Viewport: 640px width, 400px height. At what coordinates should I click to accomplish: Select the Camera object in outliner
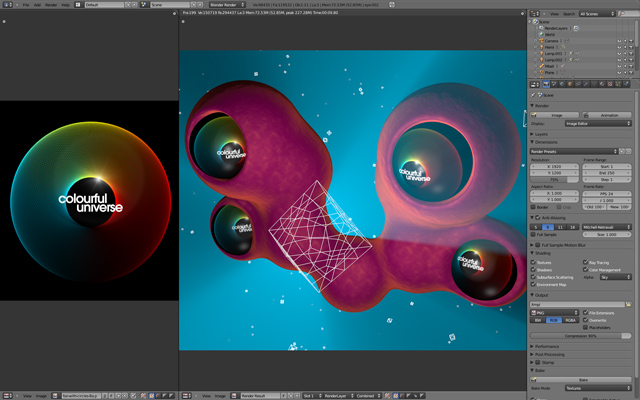(552, 41)
